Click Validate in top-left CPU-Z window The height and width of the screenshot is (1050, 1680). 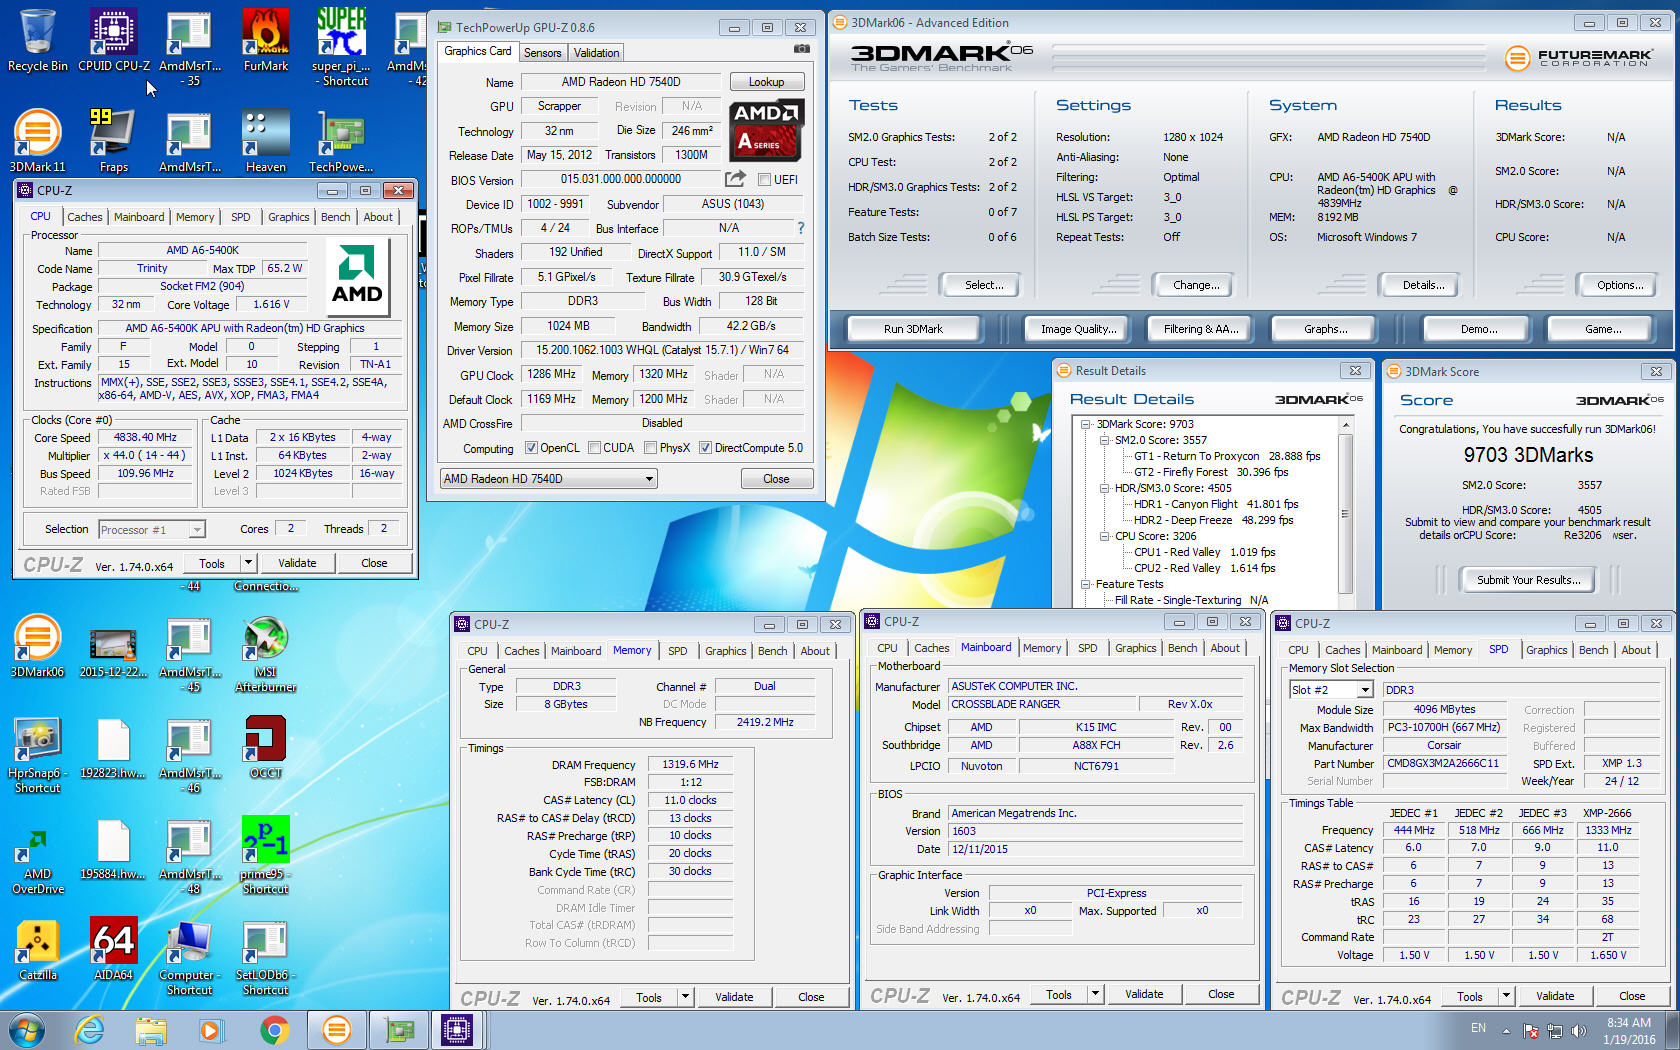pyautogui.click(x=297, y=563)
